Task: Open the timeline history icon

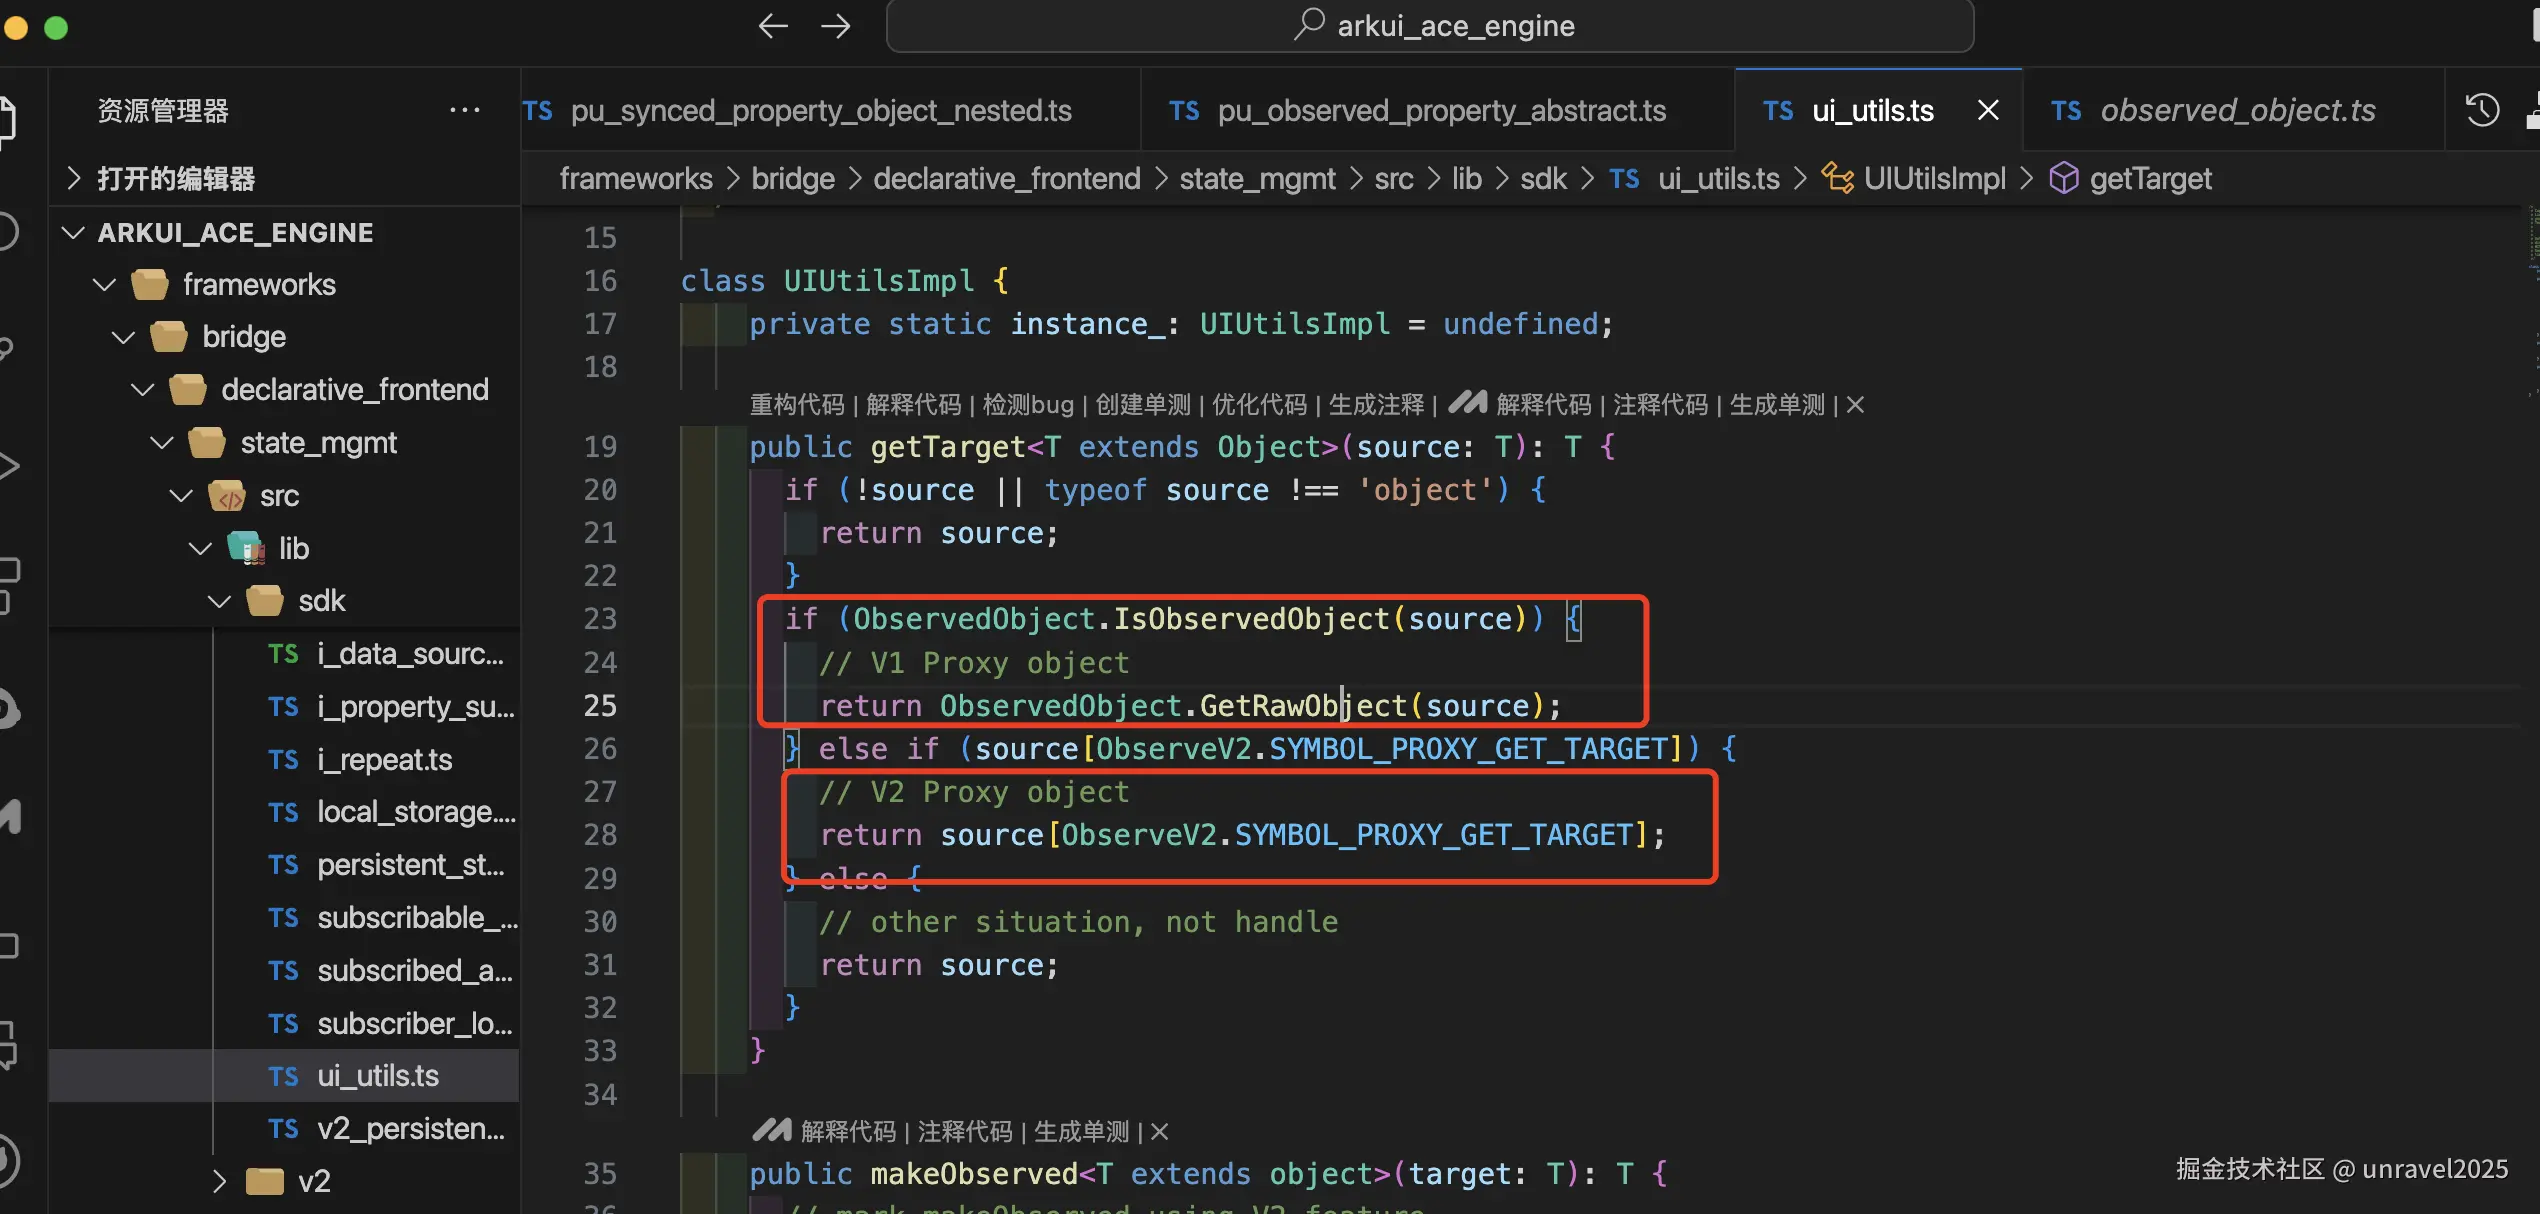Action: [x=2482, y=110]
